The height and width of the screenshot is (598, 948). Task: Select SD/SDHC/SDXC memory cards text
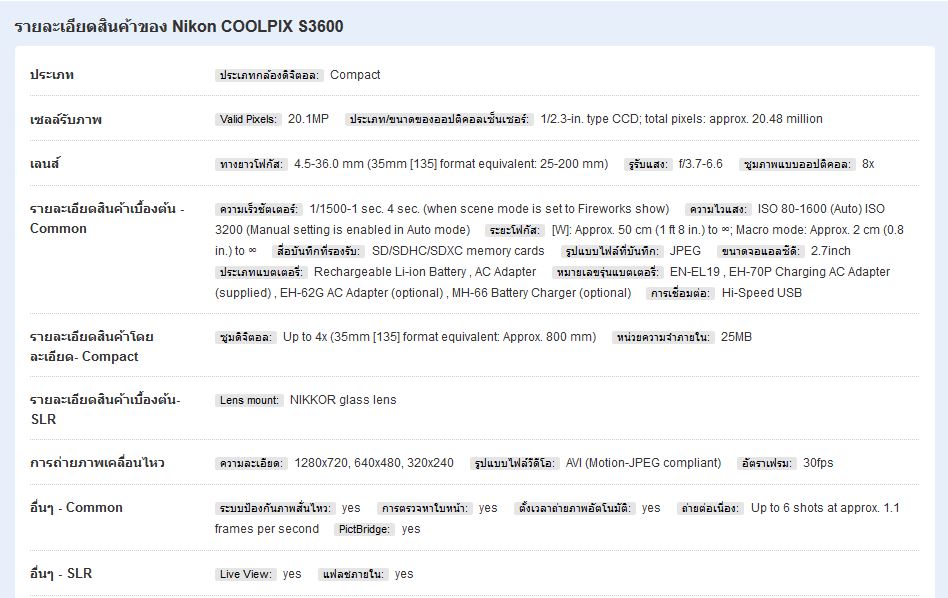click(x=458, y=251)
